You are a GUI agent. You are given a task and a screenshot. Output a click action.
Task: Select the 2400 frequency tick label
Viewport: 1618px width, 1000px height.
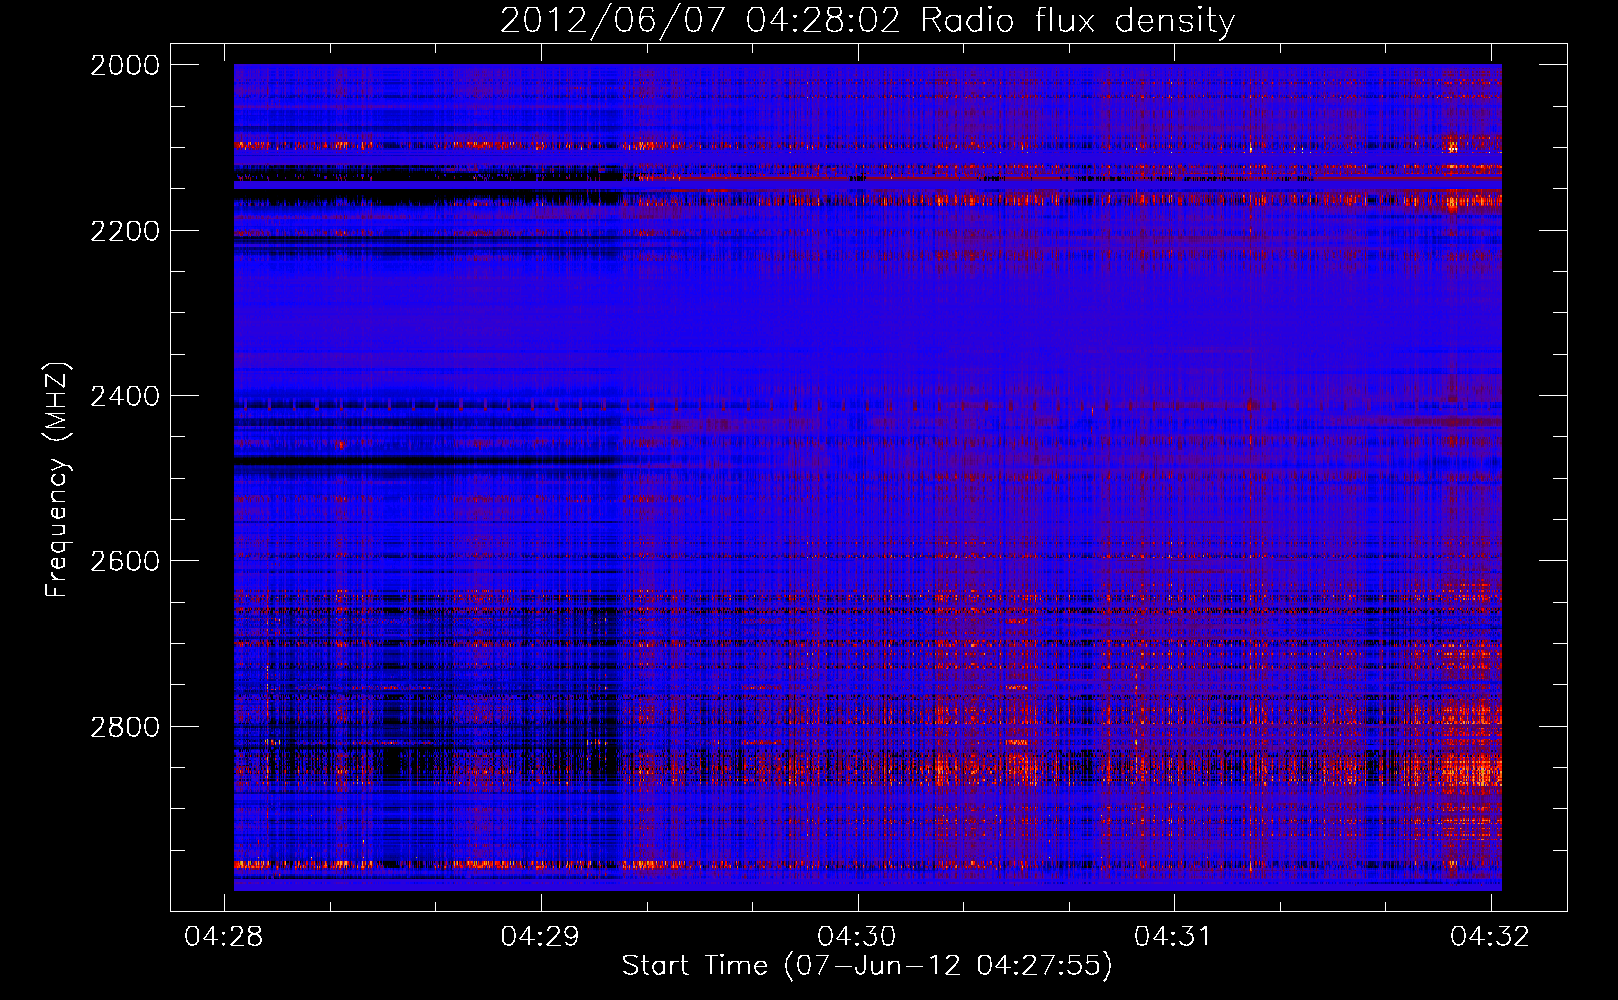tap(125, 396)
